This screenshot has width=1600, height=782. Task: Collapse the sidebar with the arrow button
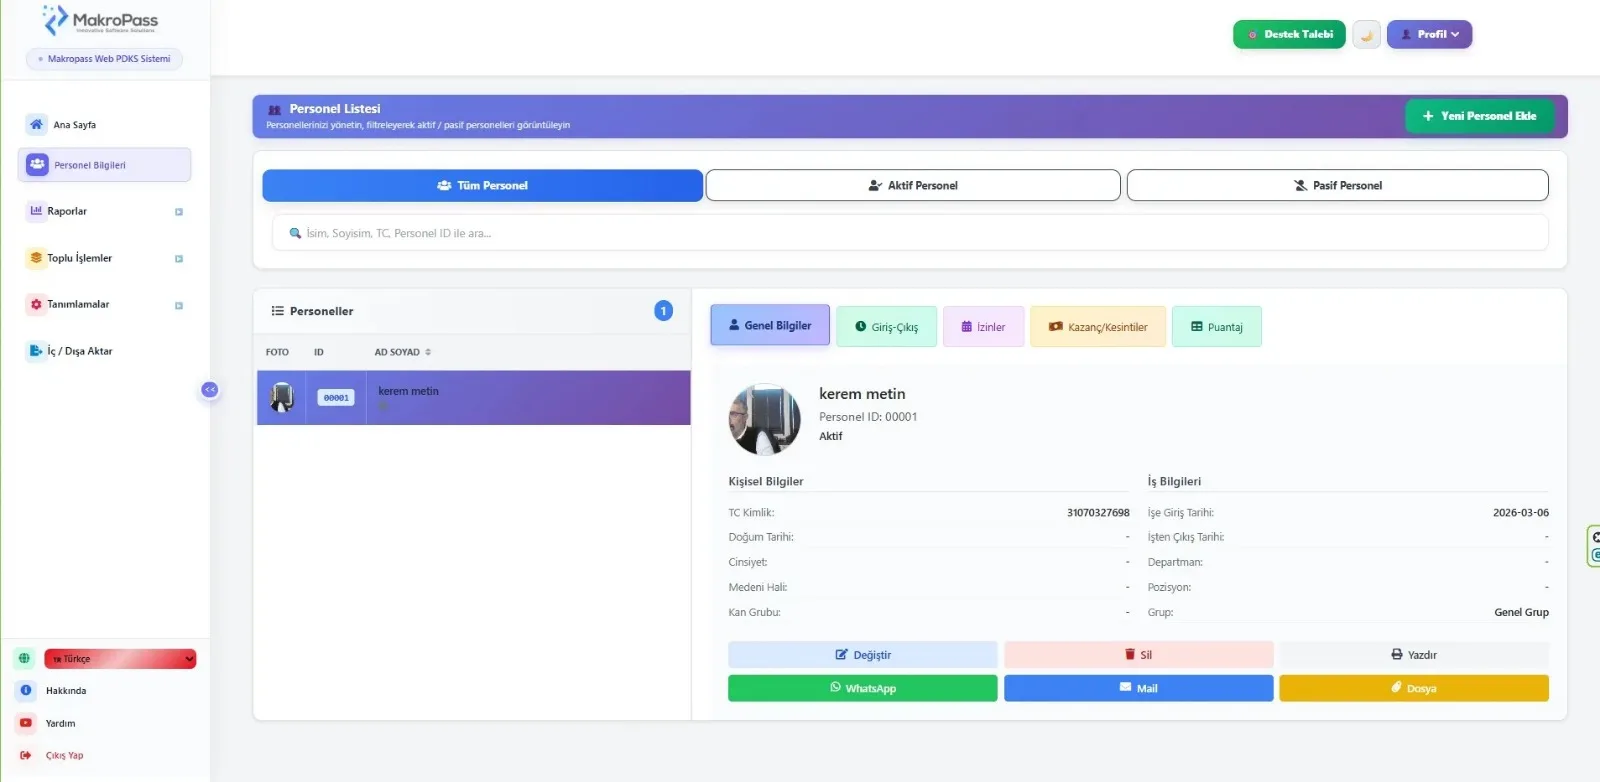[210, 390]
